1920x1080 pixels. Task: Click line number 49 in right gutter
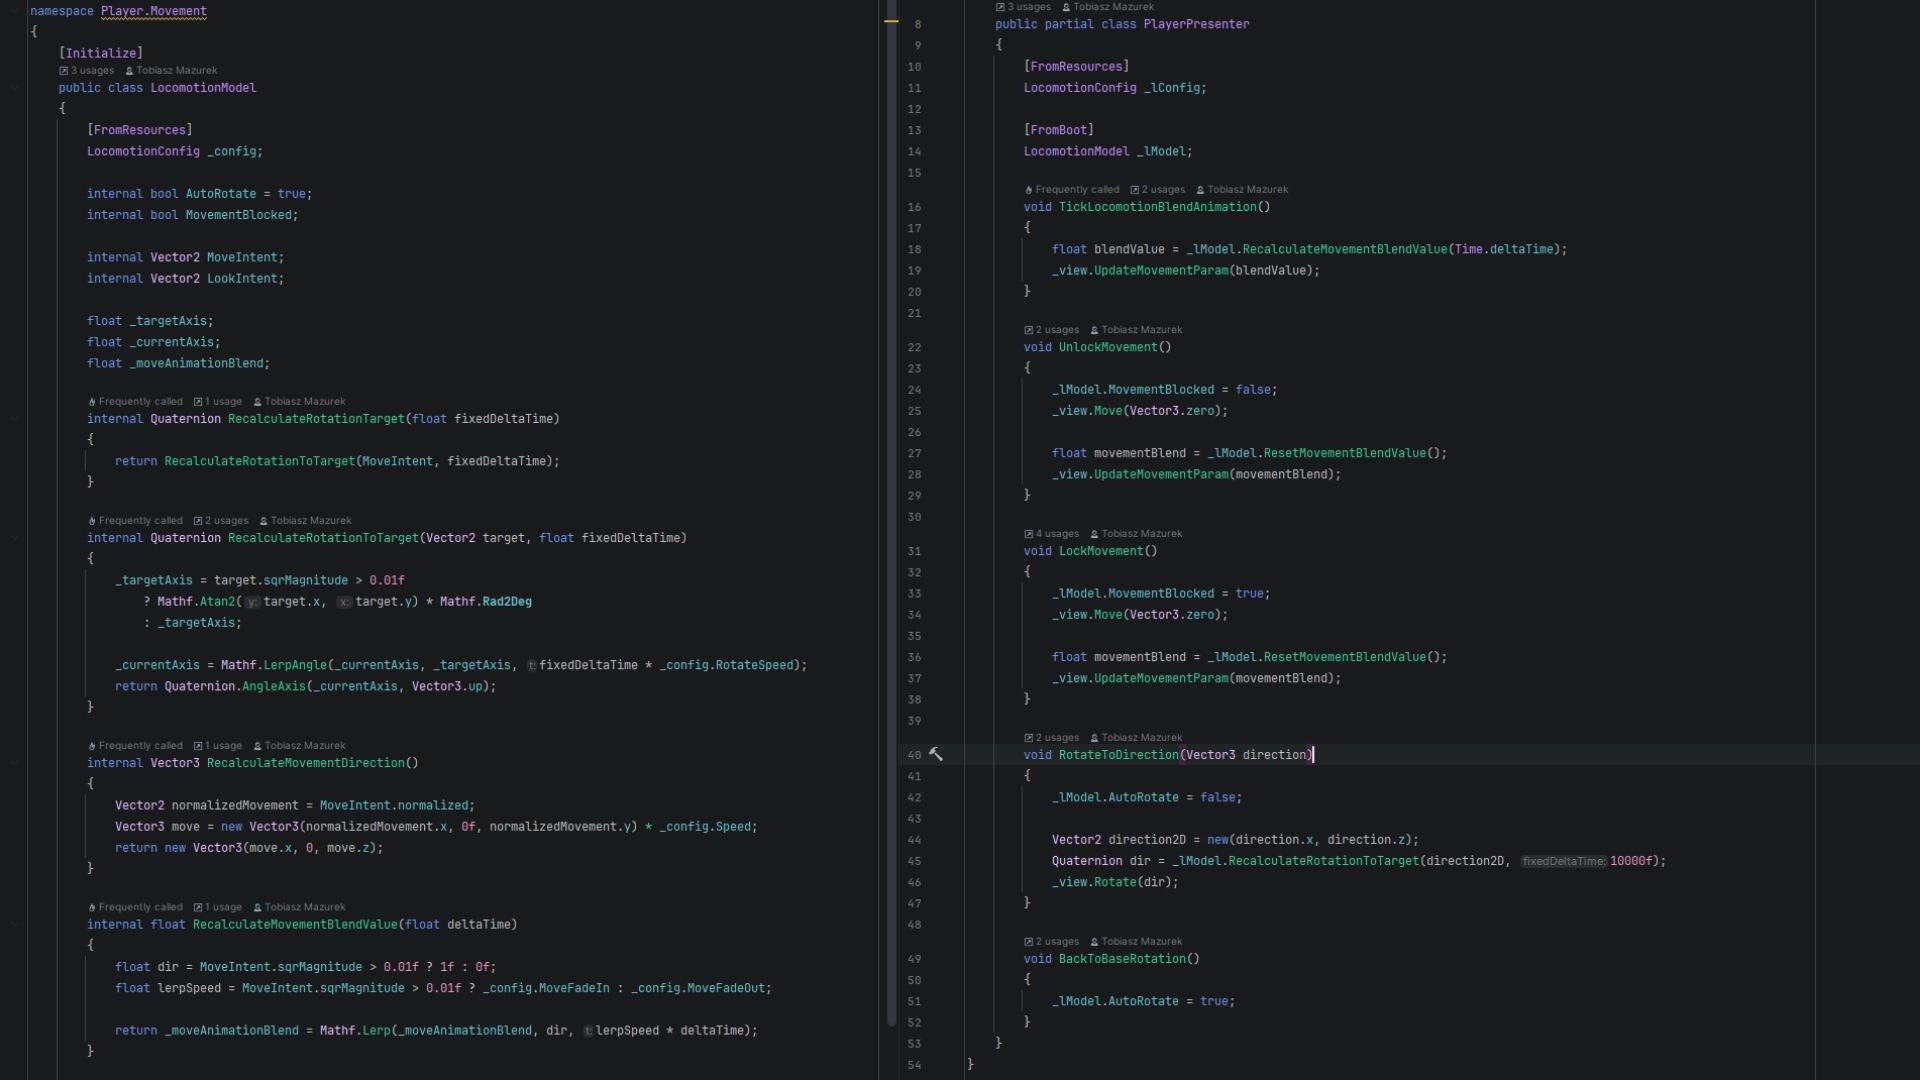tap(914, 959)
